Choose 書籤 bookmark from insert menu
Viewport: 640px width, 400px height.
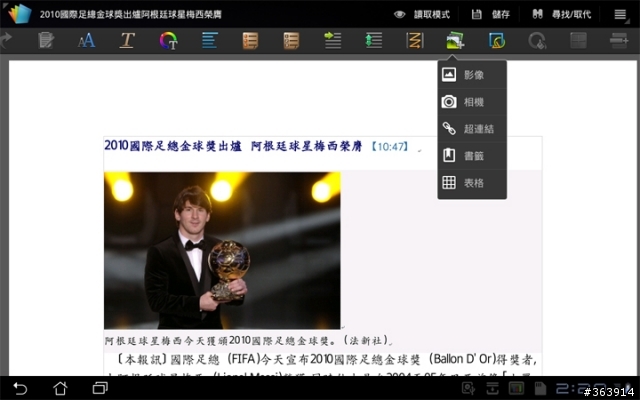pyautogui.click(x=472, y=156)
